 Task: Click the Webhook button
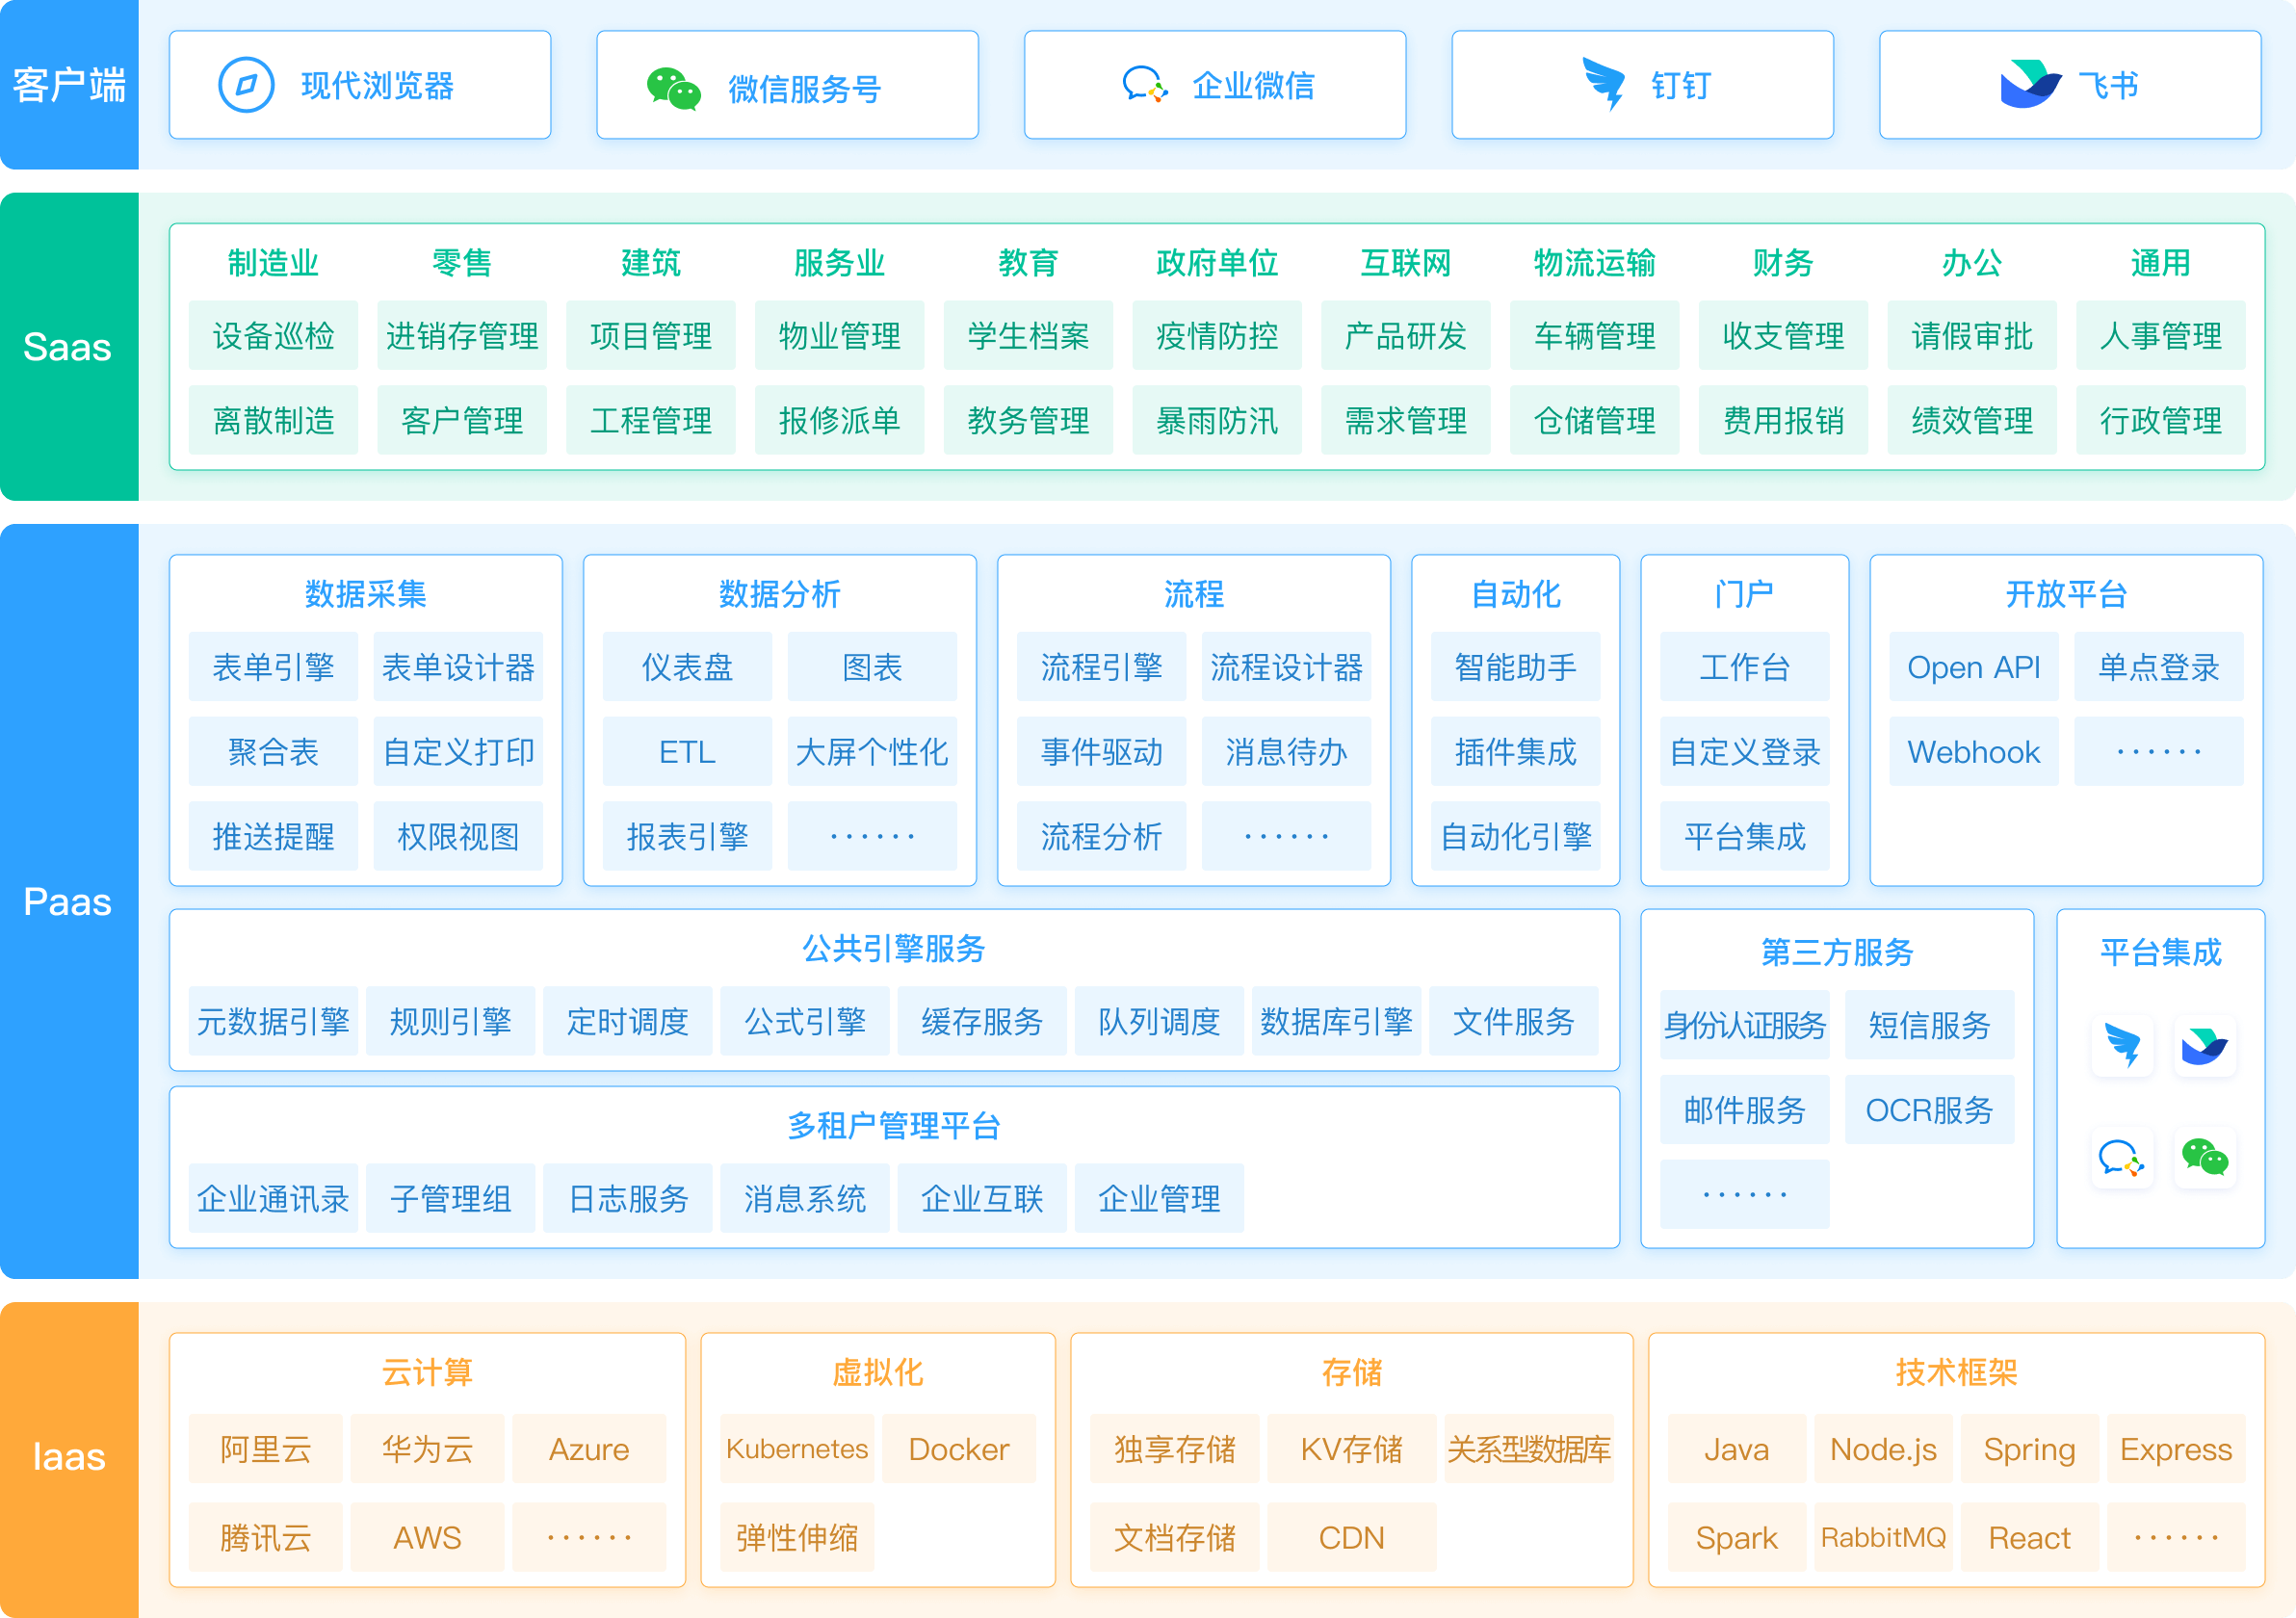click(x=1973, y=752)
